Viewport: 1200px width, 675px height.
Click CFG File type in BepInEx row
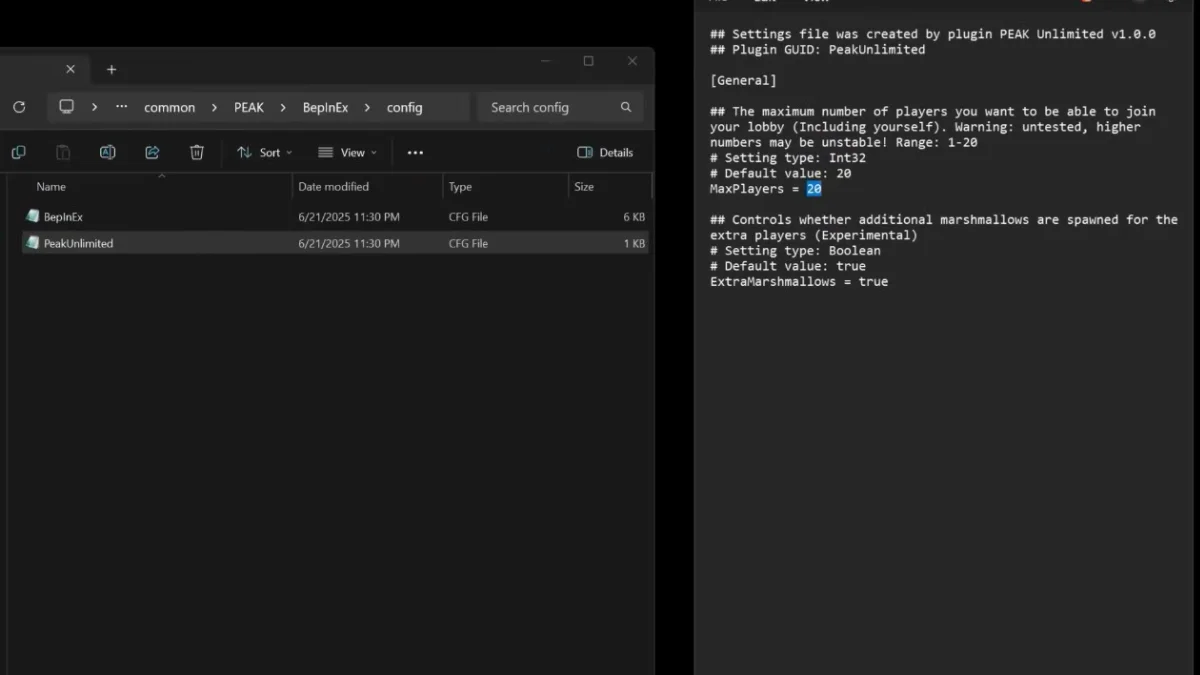coord(468,216)
